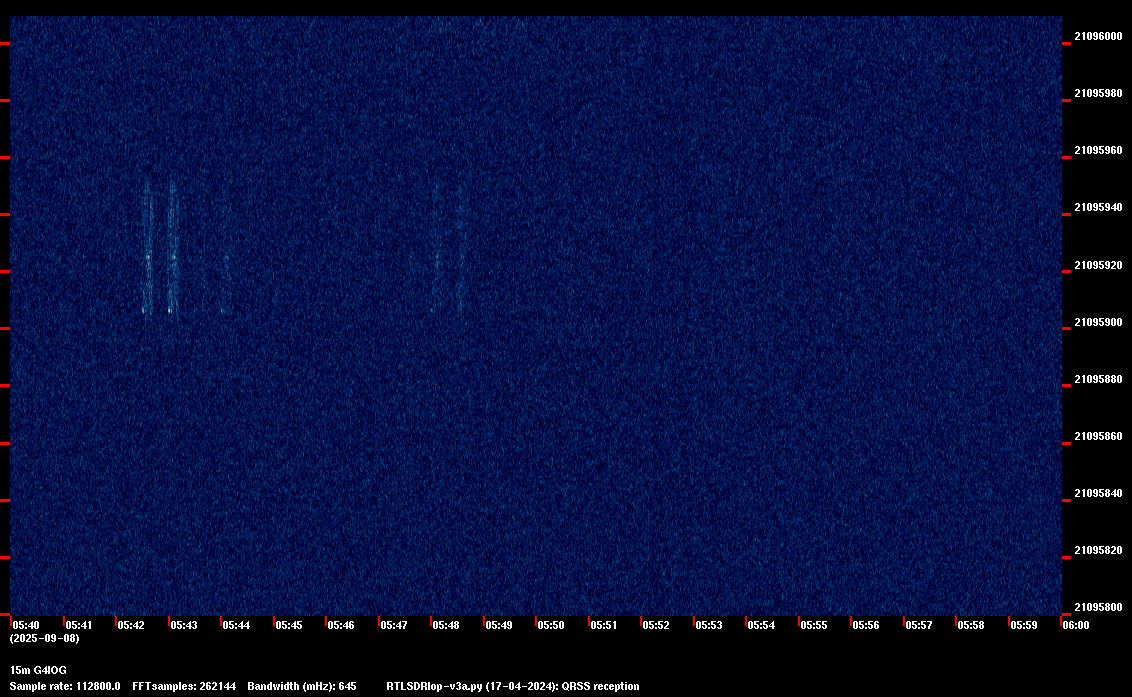Click the 05:42 time axis label
This screenshot has height=697, width=1132.
131,625
